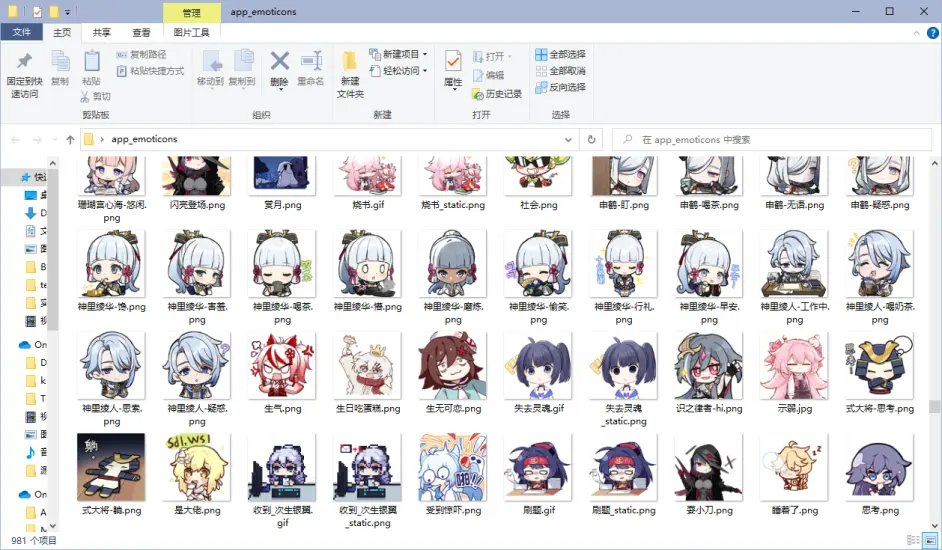Image resolution: width=942 pixels, height=550 pixels.
Task: Click the Copy (复制) ribbon icon
Action: 60,61
